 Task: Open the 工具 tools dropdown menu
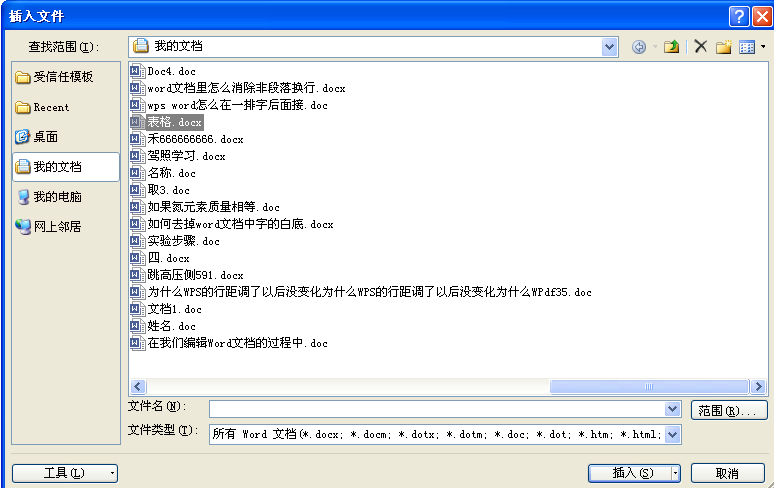(65, 473)
